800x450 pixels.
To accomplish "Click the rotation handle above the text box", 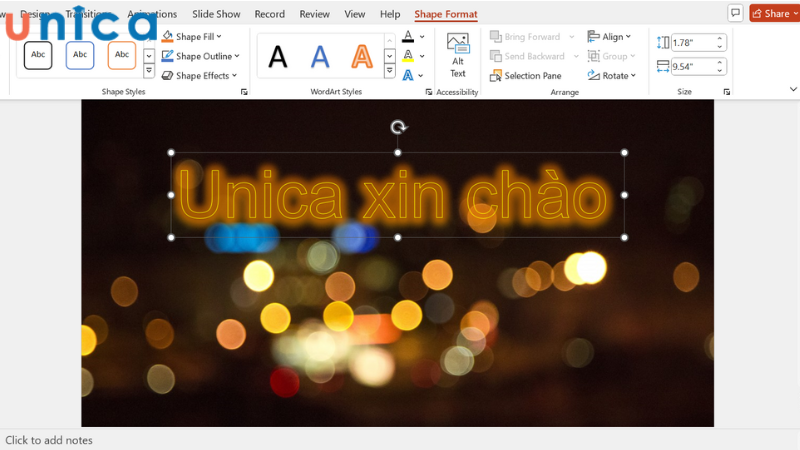I will coord(398,127).
